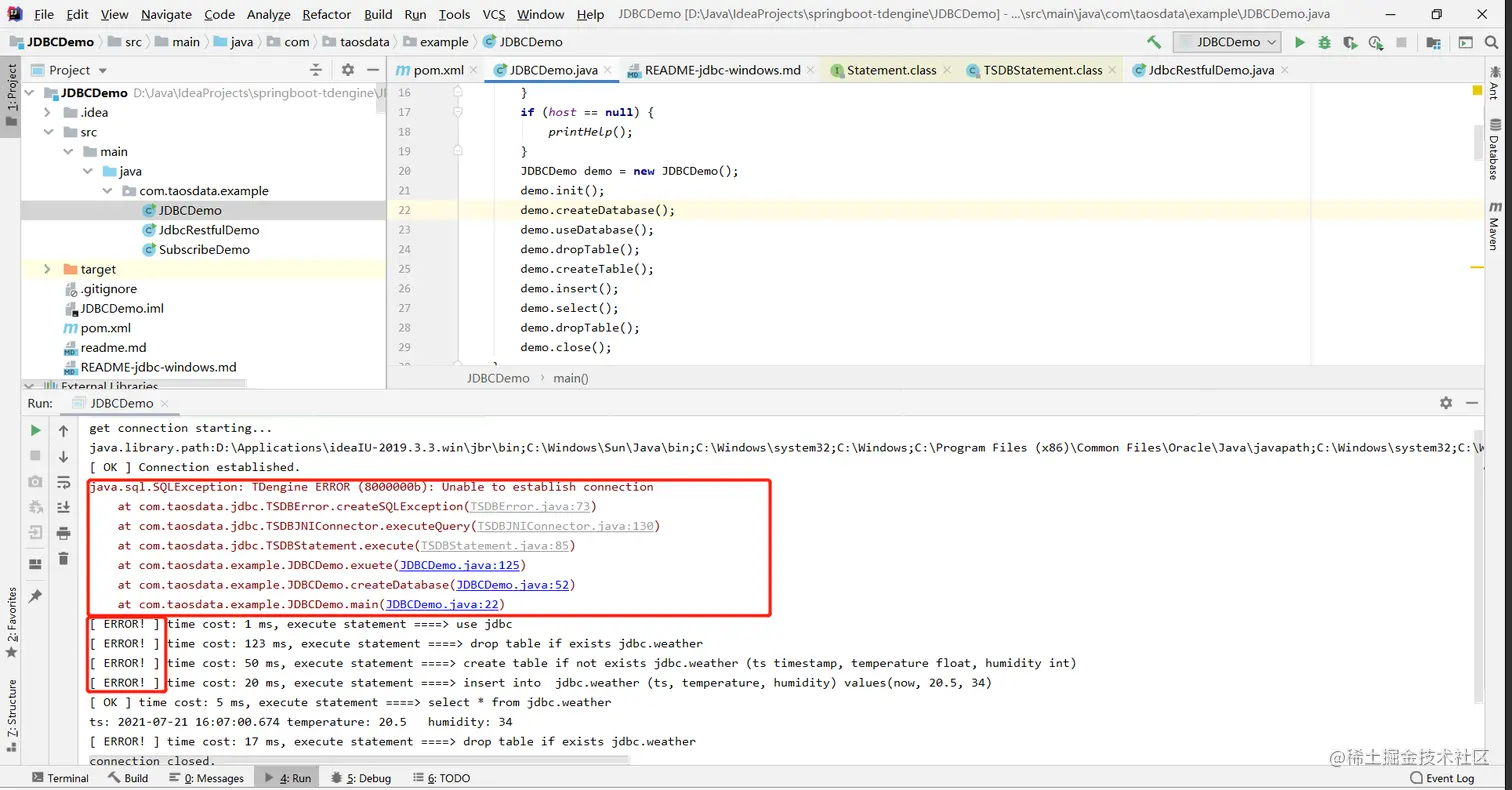Open Run panel settings gear
This screenshot has width=1512, height=790.
(1446, 403)
